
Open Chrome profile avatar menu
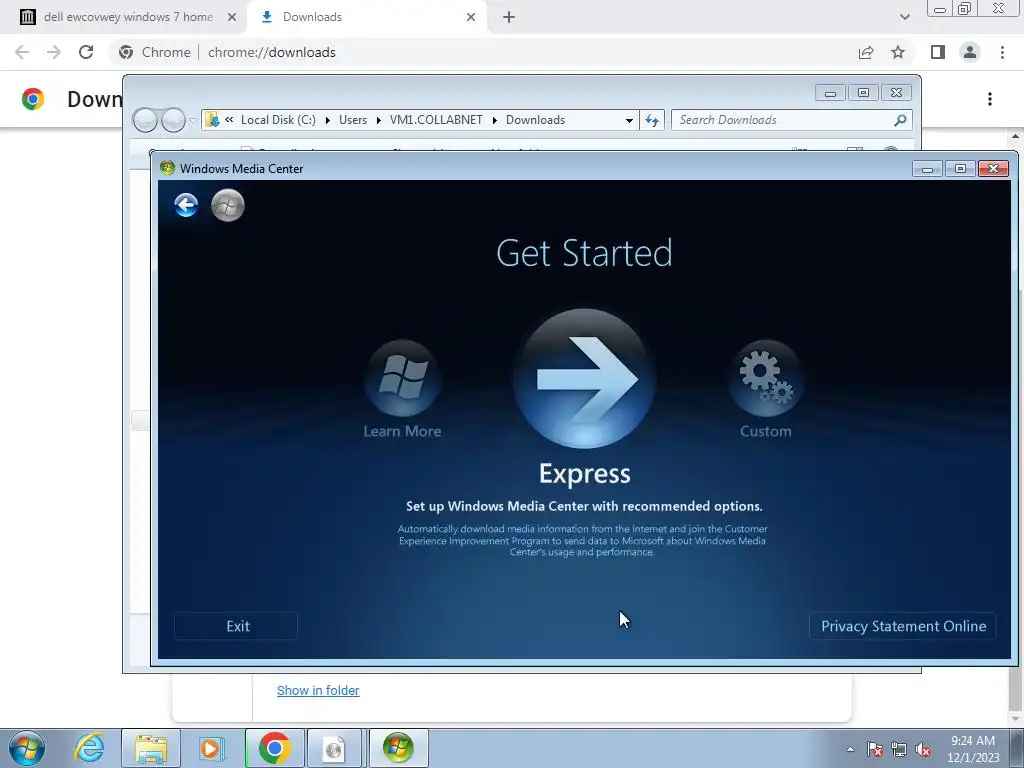coord(970,52)
